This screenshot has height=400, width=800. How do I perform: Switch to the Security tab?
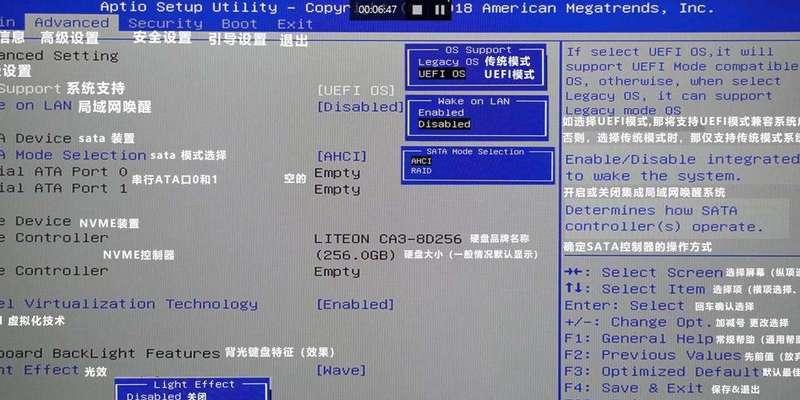coord(165,23)
